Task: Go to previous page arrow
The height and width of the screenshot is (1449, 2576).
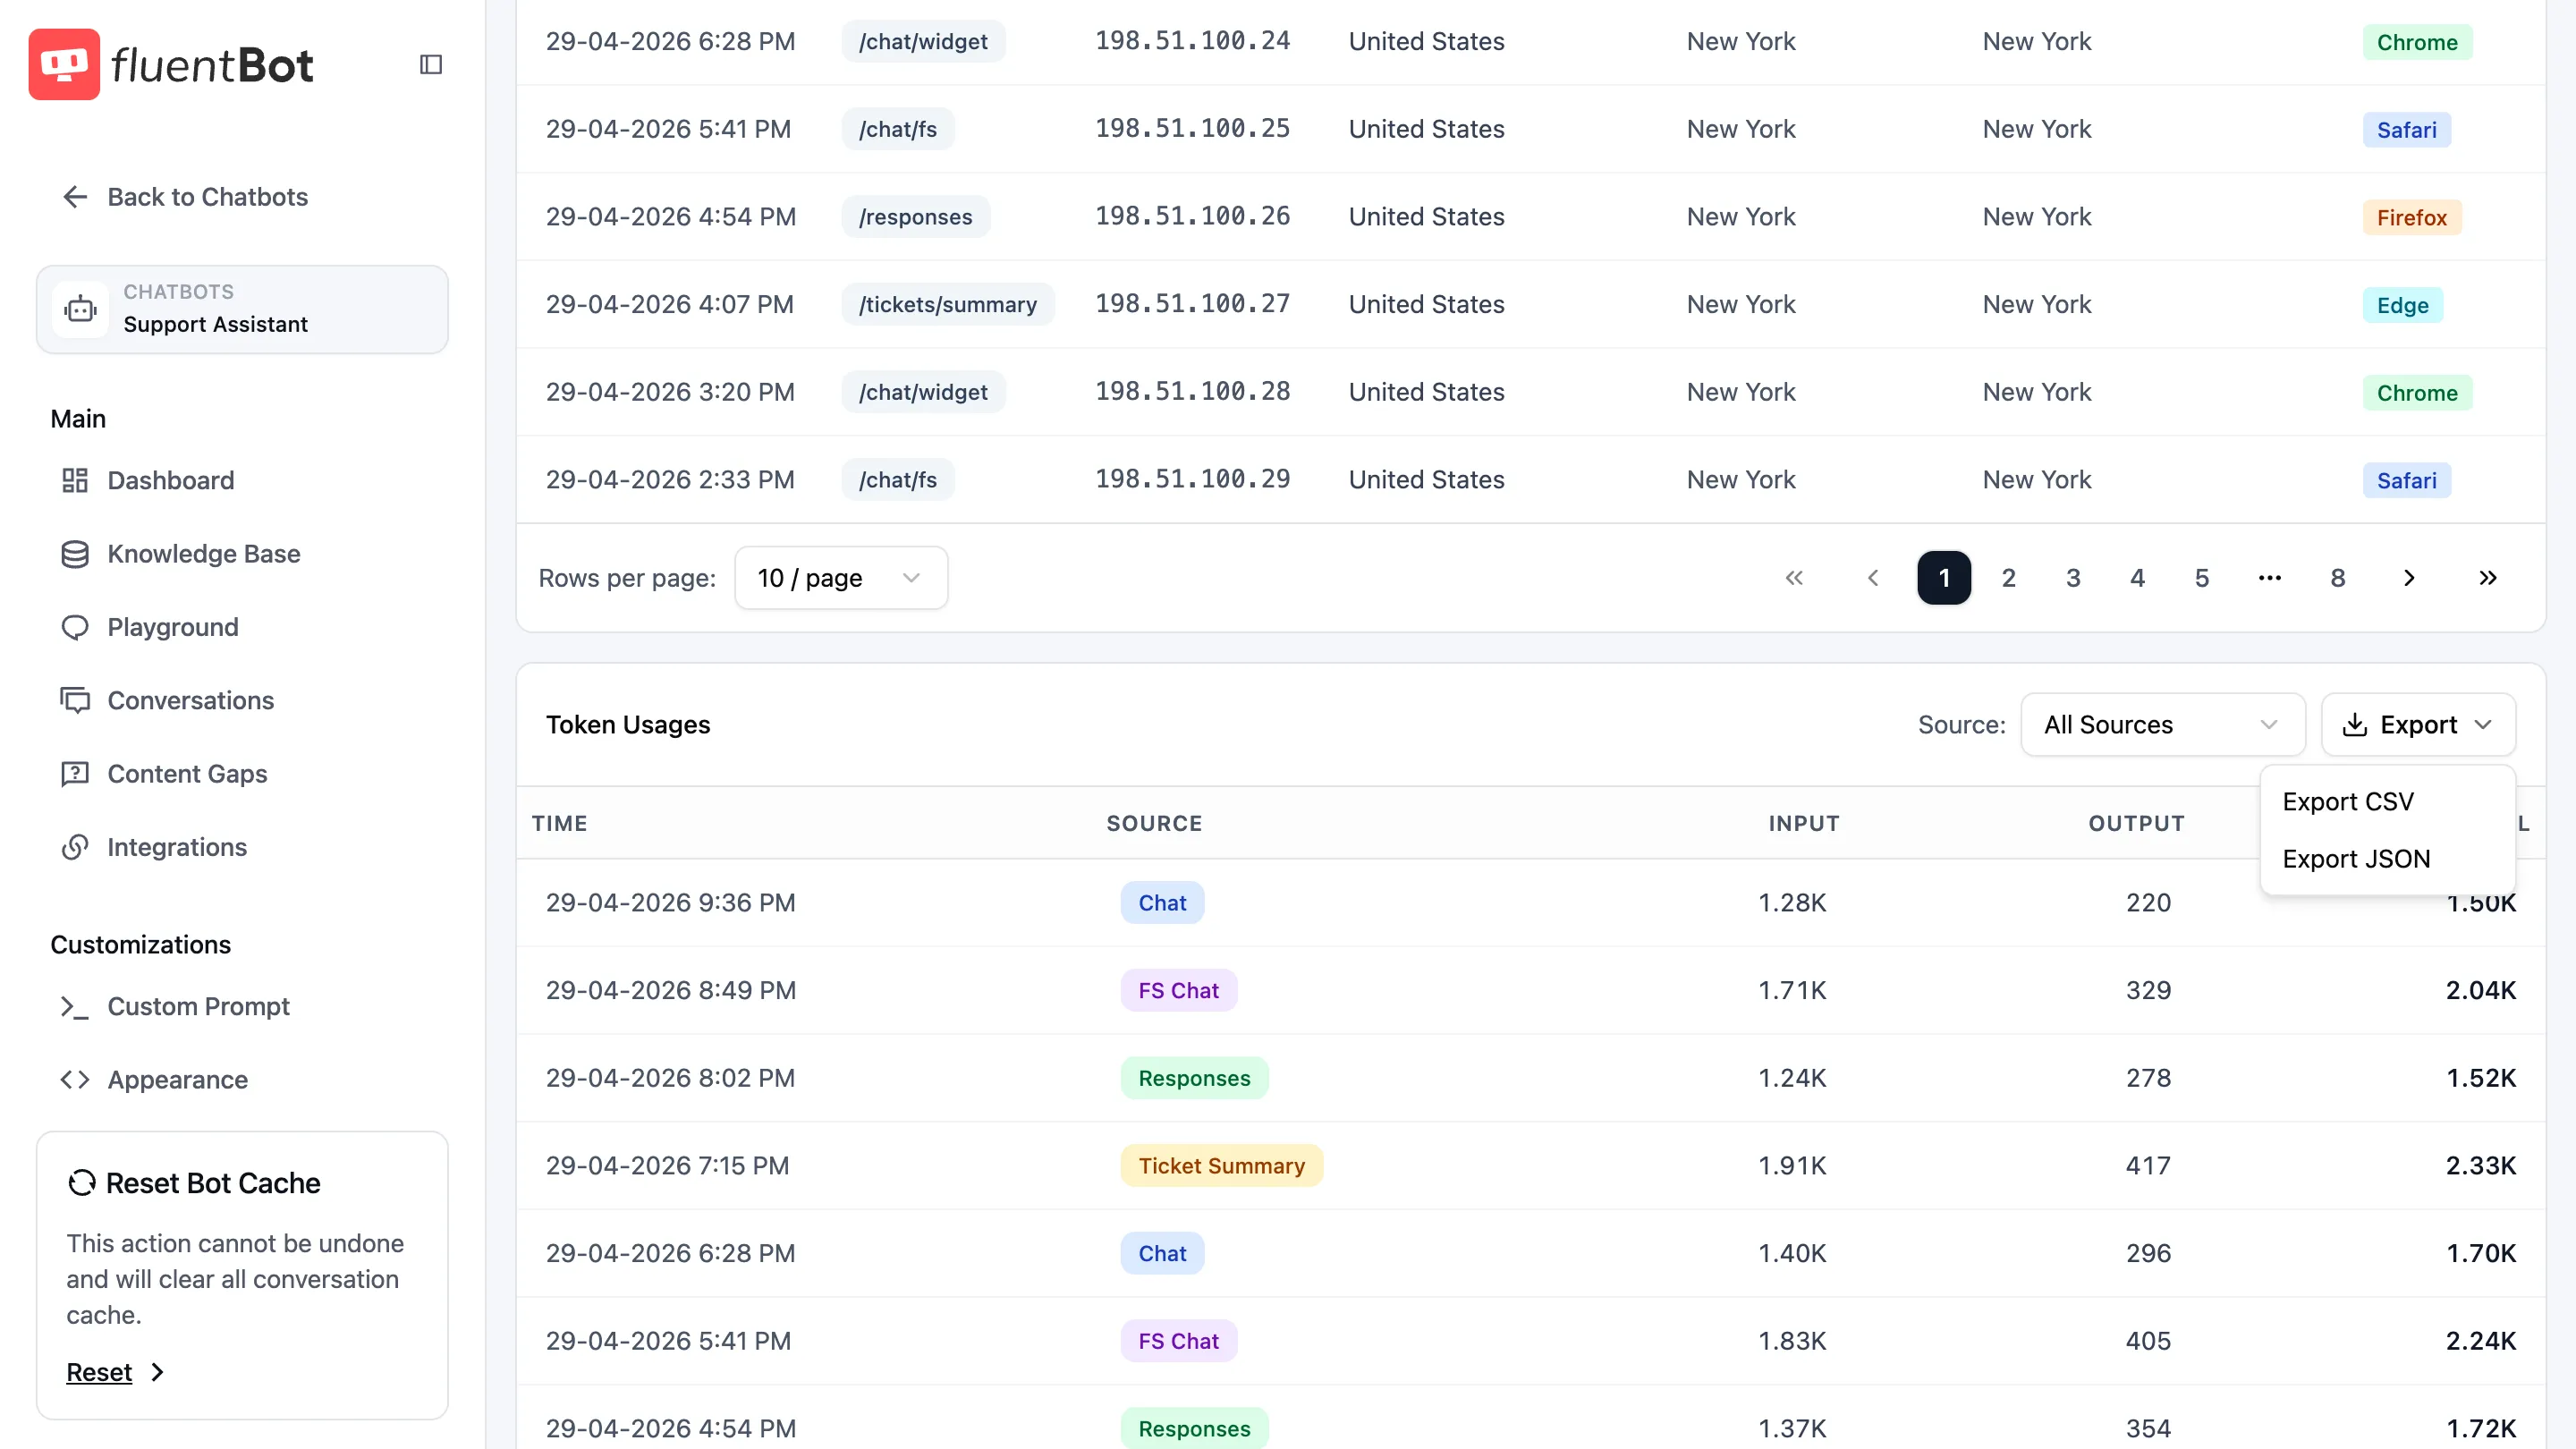Action: point(1873,578)
